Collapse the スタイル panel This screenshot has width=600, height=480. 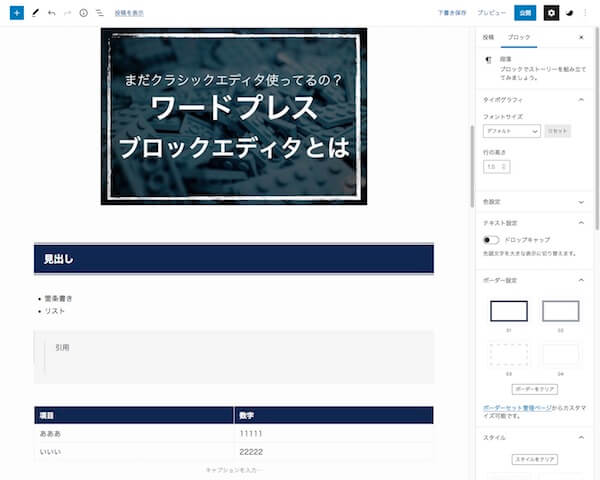pos(534,438)
